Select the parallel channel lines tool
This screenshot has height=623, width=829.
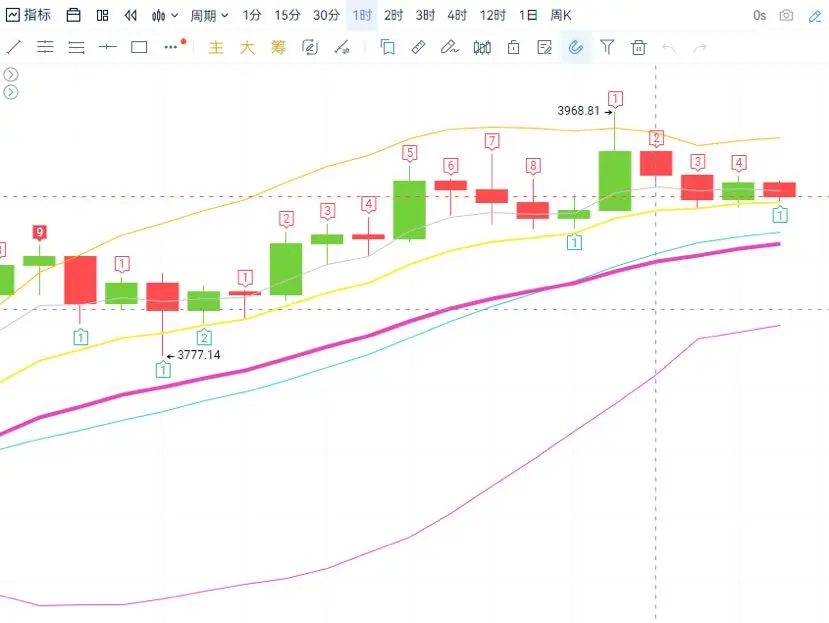[45, 48]
